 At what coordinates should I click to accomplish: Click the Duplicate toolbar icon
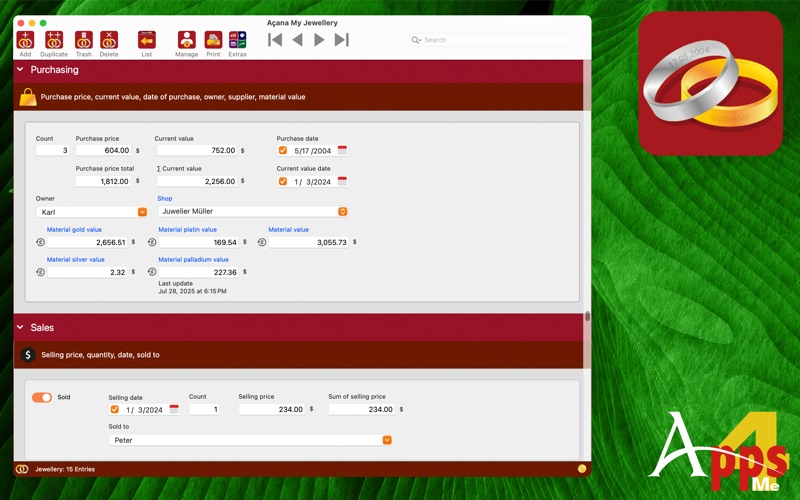coord(54,40)
